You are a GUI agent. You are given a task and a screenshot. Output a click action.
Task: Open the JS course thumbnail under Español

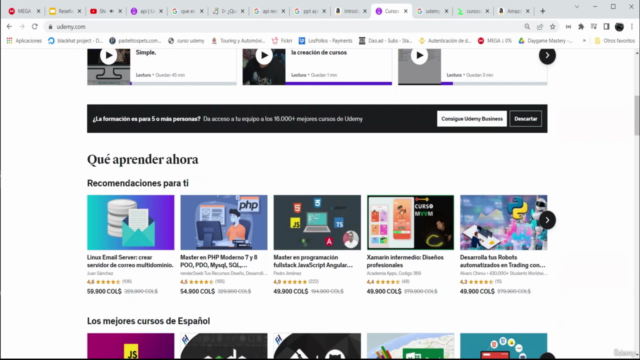131,346
